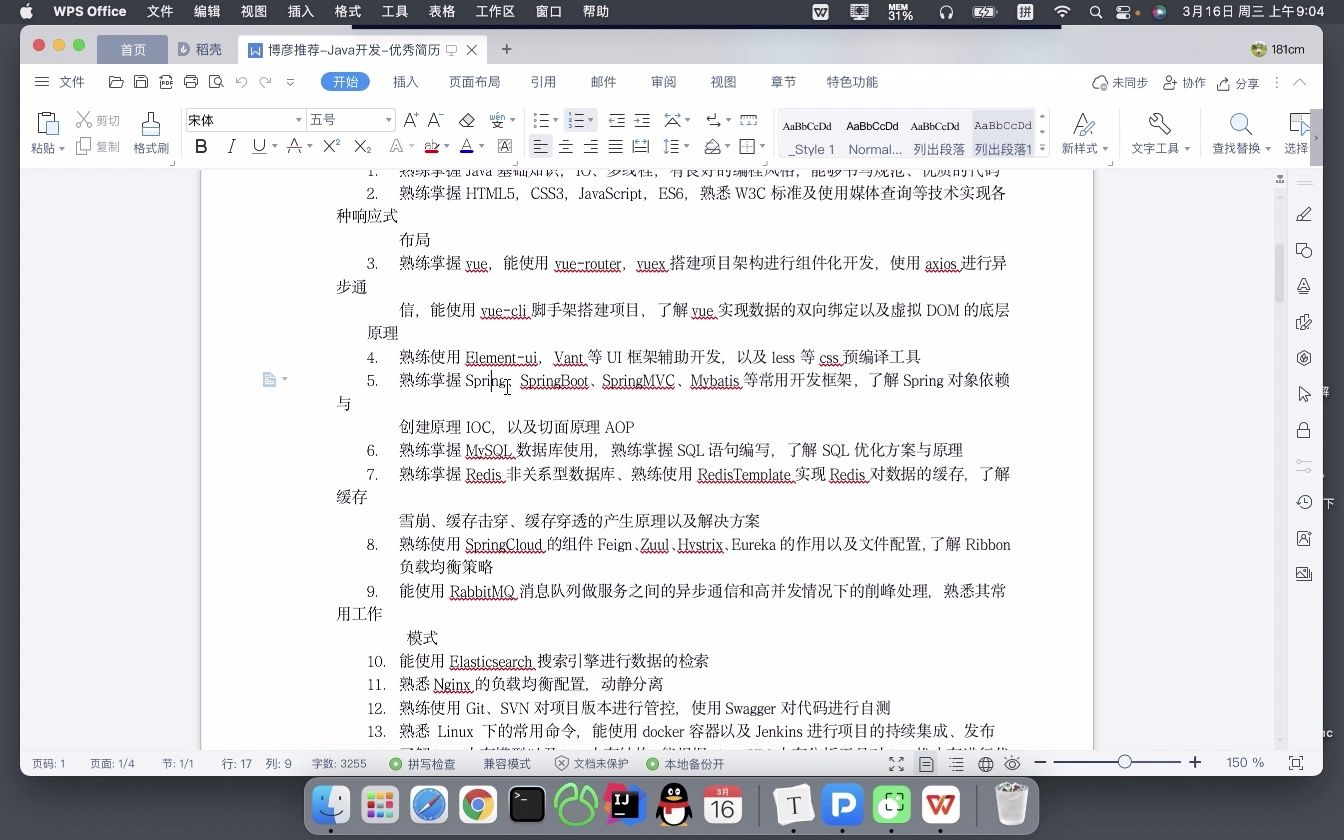Image resolution: width=1344 pixels, height=840 pixels.
Task: Click the 协作 collaborate button
Action: pos(1185,83)
